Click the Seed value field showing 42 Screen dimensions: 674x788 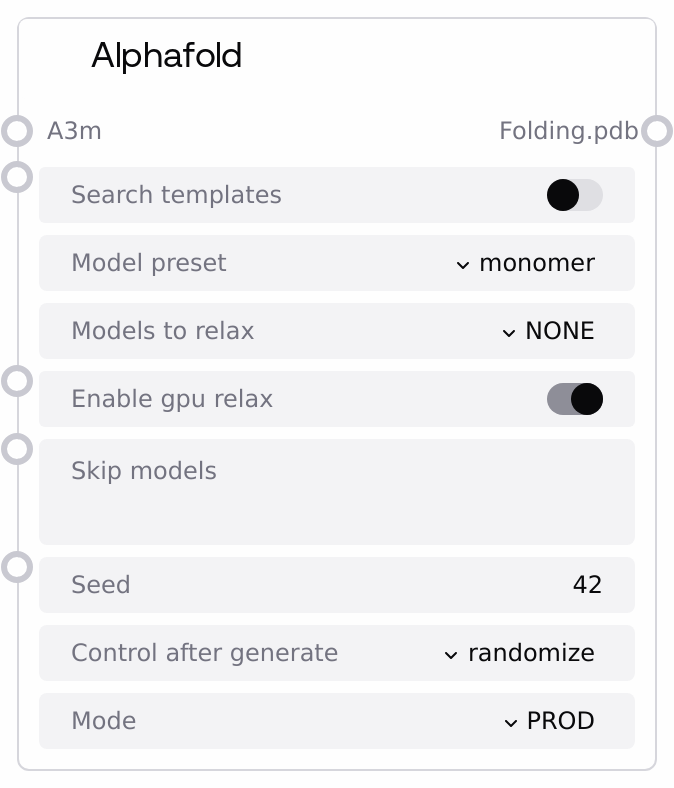[587, 585]
